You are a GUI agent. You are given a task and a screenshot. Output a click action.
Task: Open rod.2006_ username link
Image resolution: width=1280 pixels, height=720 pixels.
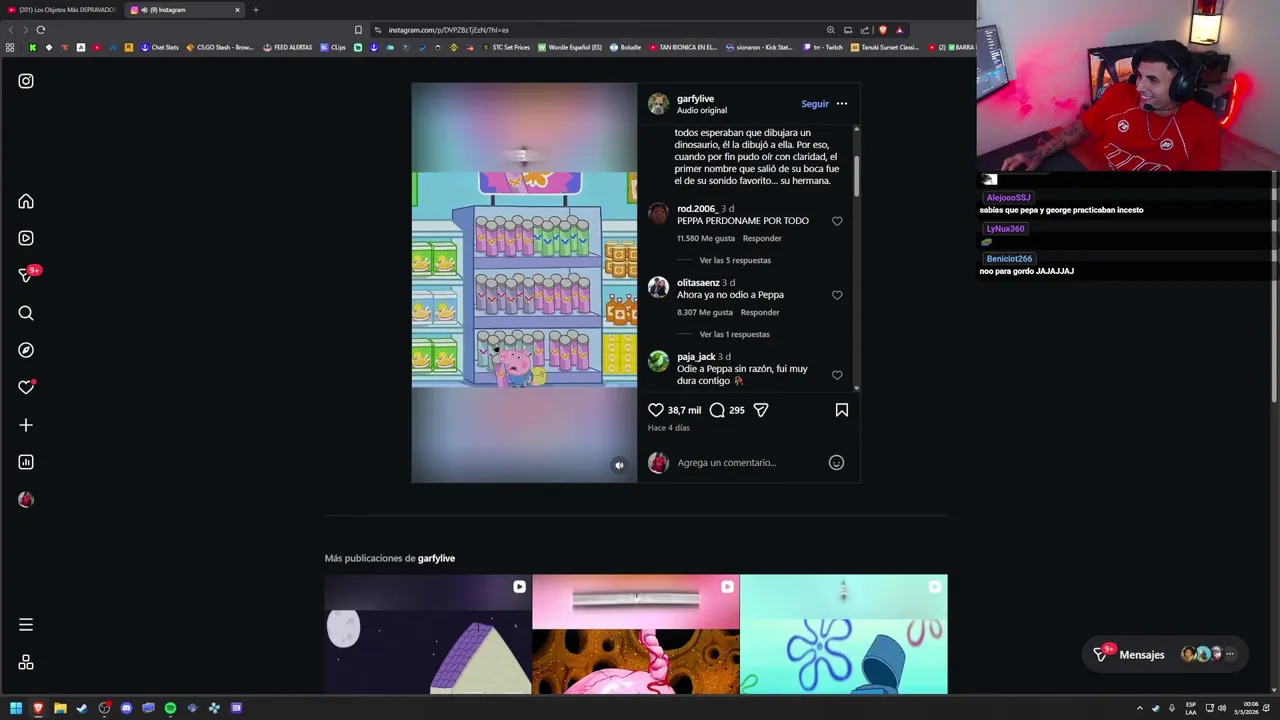pos(696,209)
